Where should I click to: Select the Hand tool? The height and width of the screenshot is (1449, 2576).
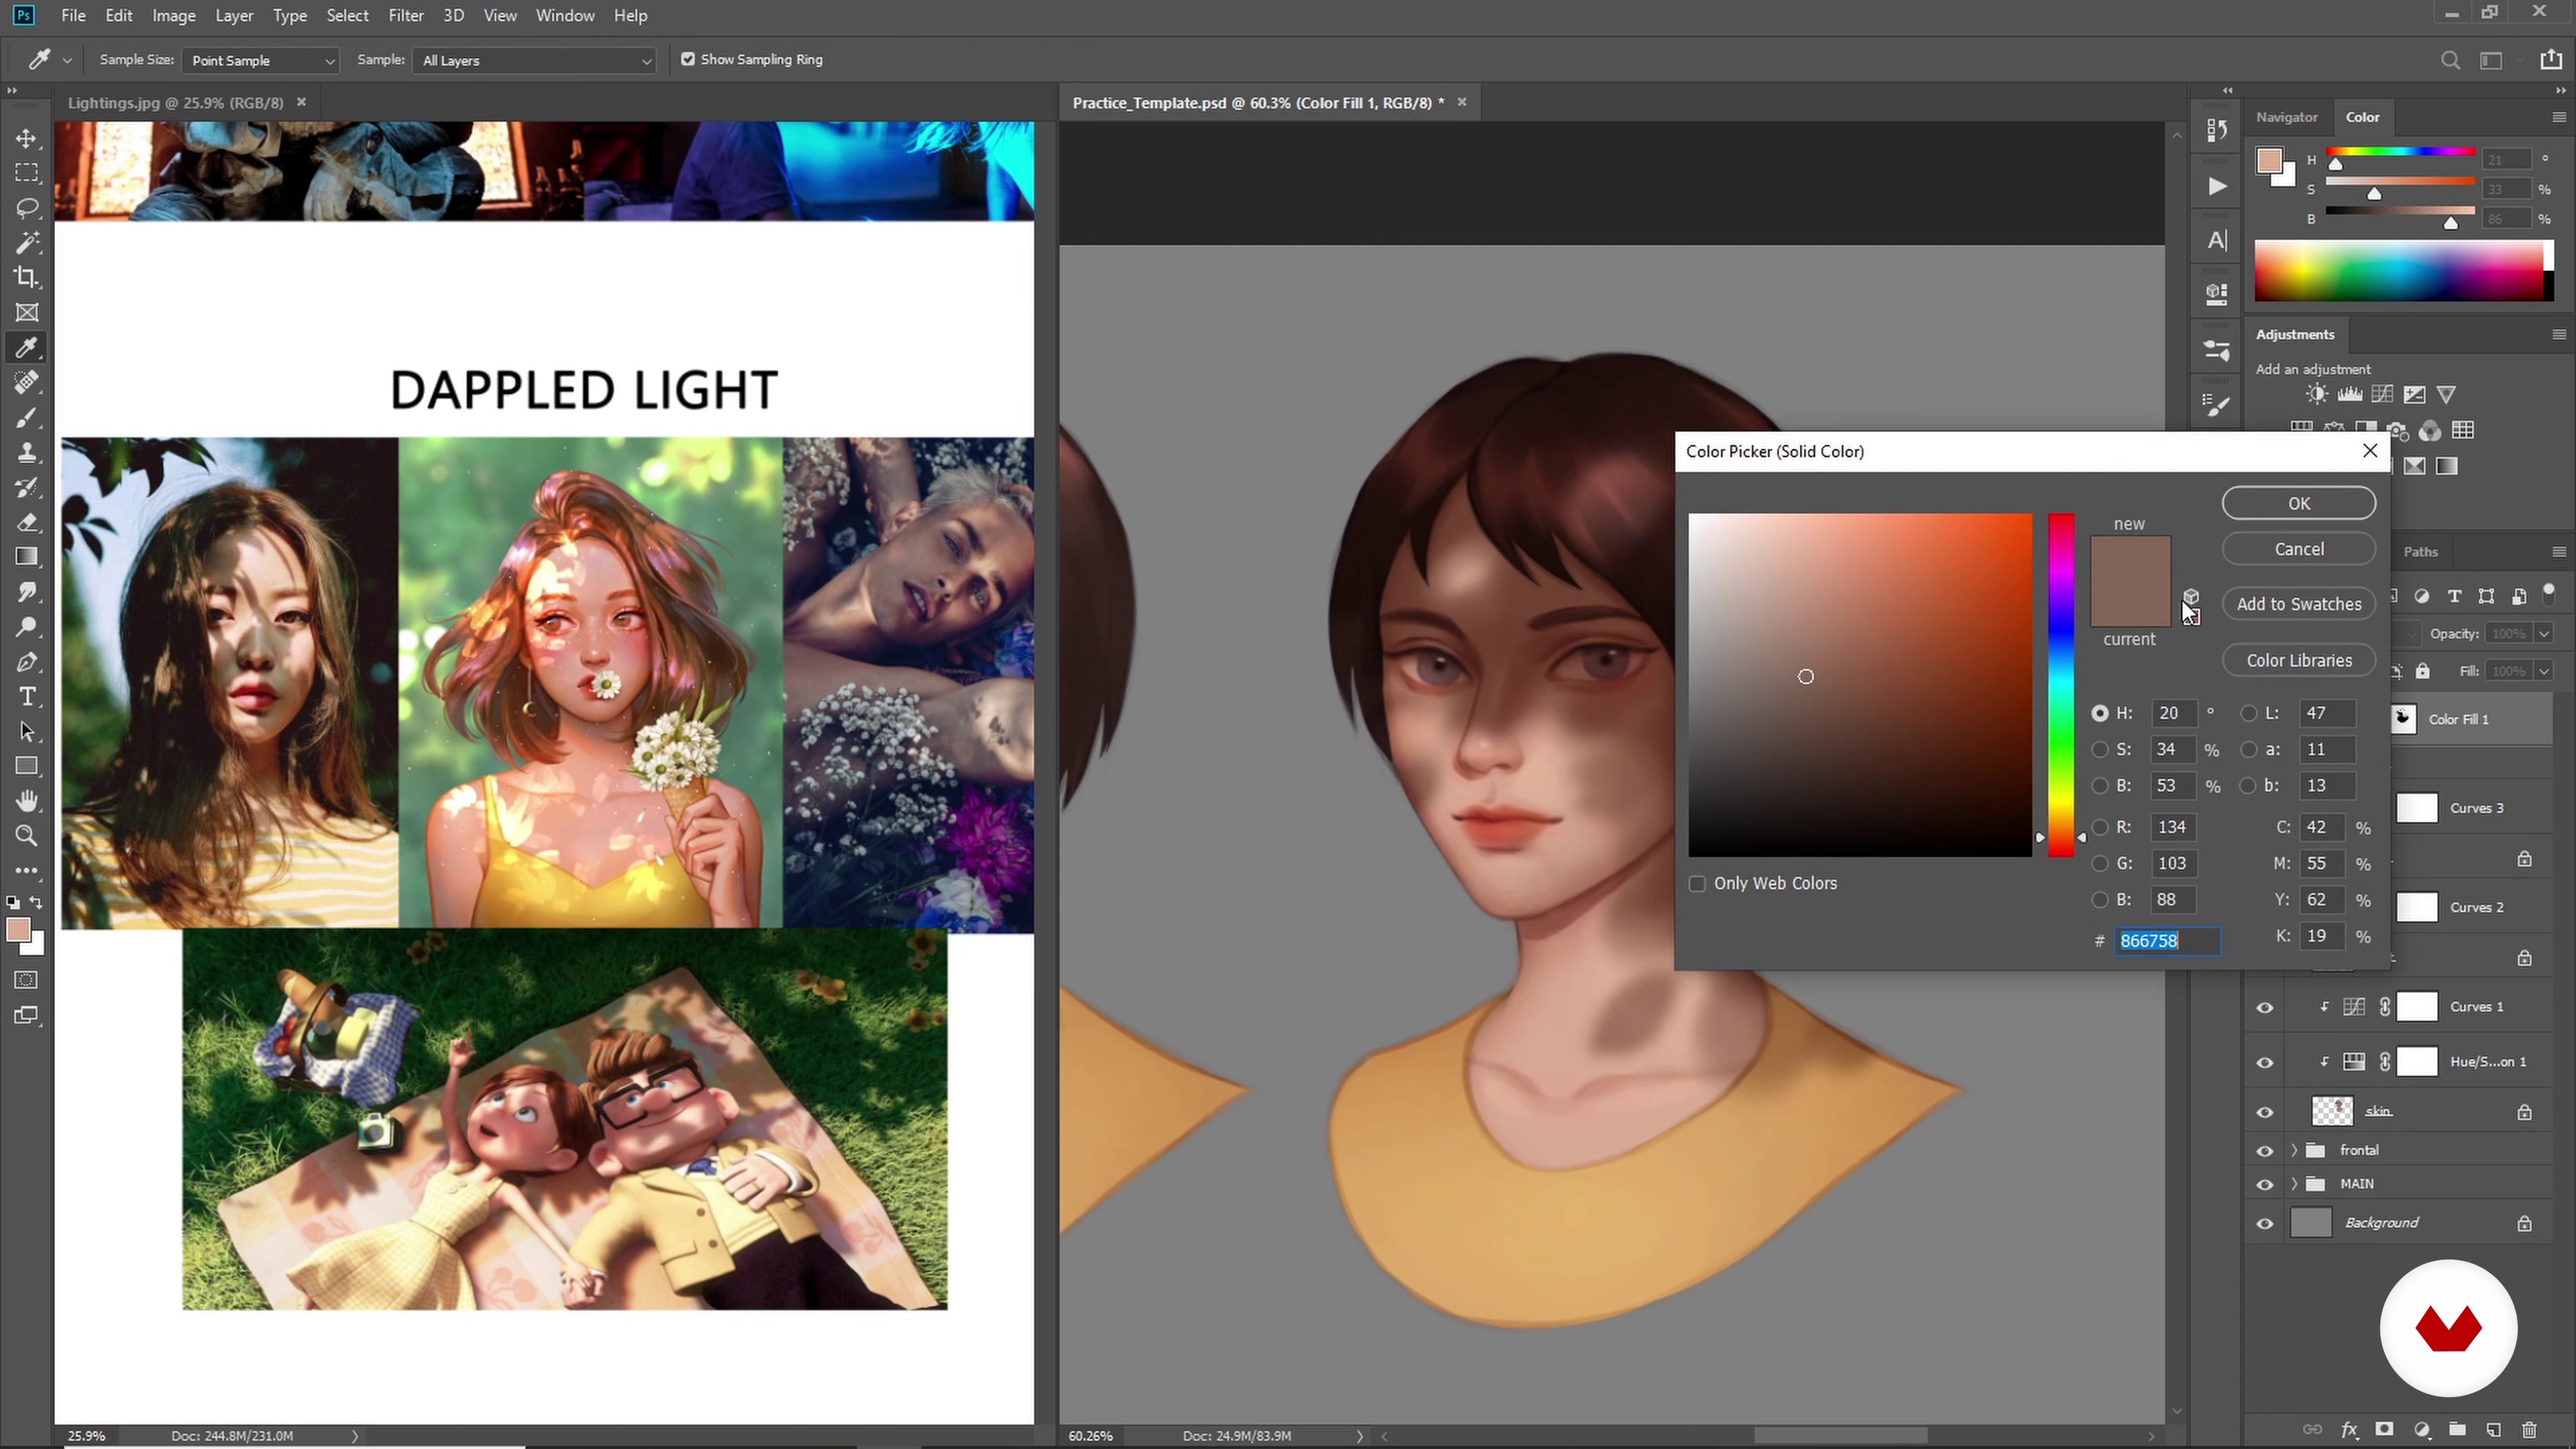(27, 801)
